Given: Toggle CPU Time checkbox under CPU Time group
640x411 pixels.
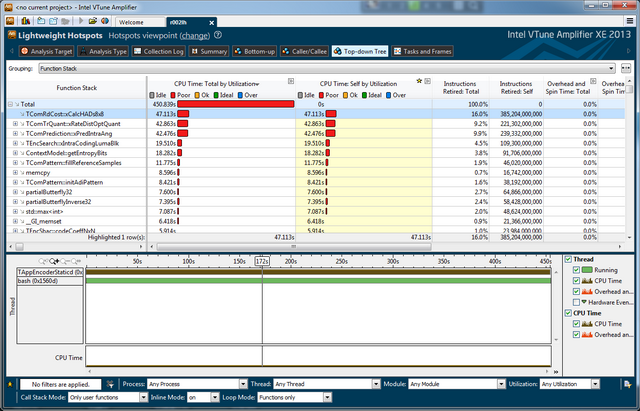Looking at the screenshot, I should coord(576,324).
